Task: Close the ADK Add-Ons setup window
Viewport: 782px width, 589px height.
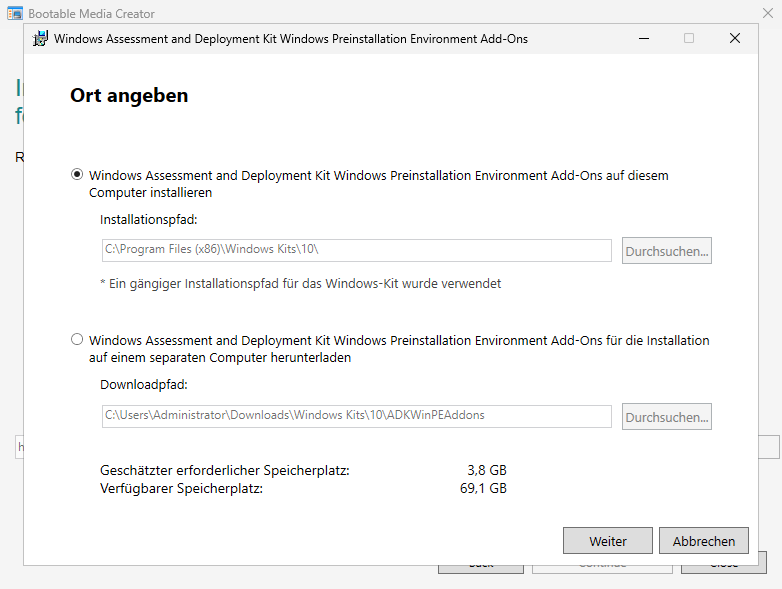Action: tap(735, 38)
